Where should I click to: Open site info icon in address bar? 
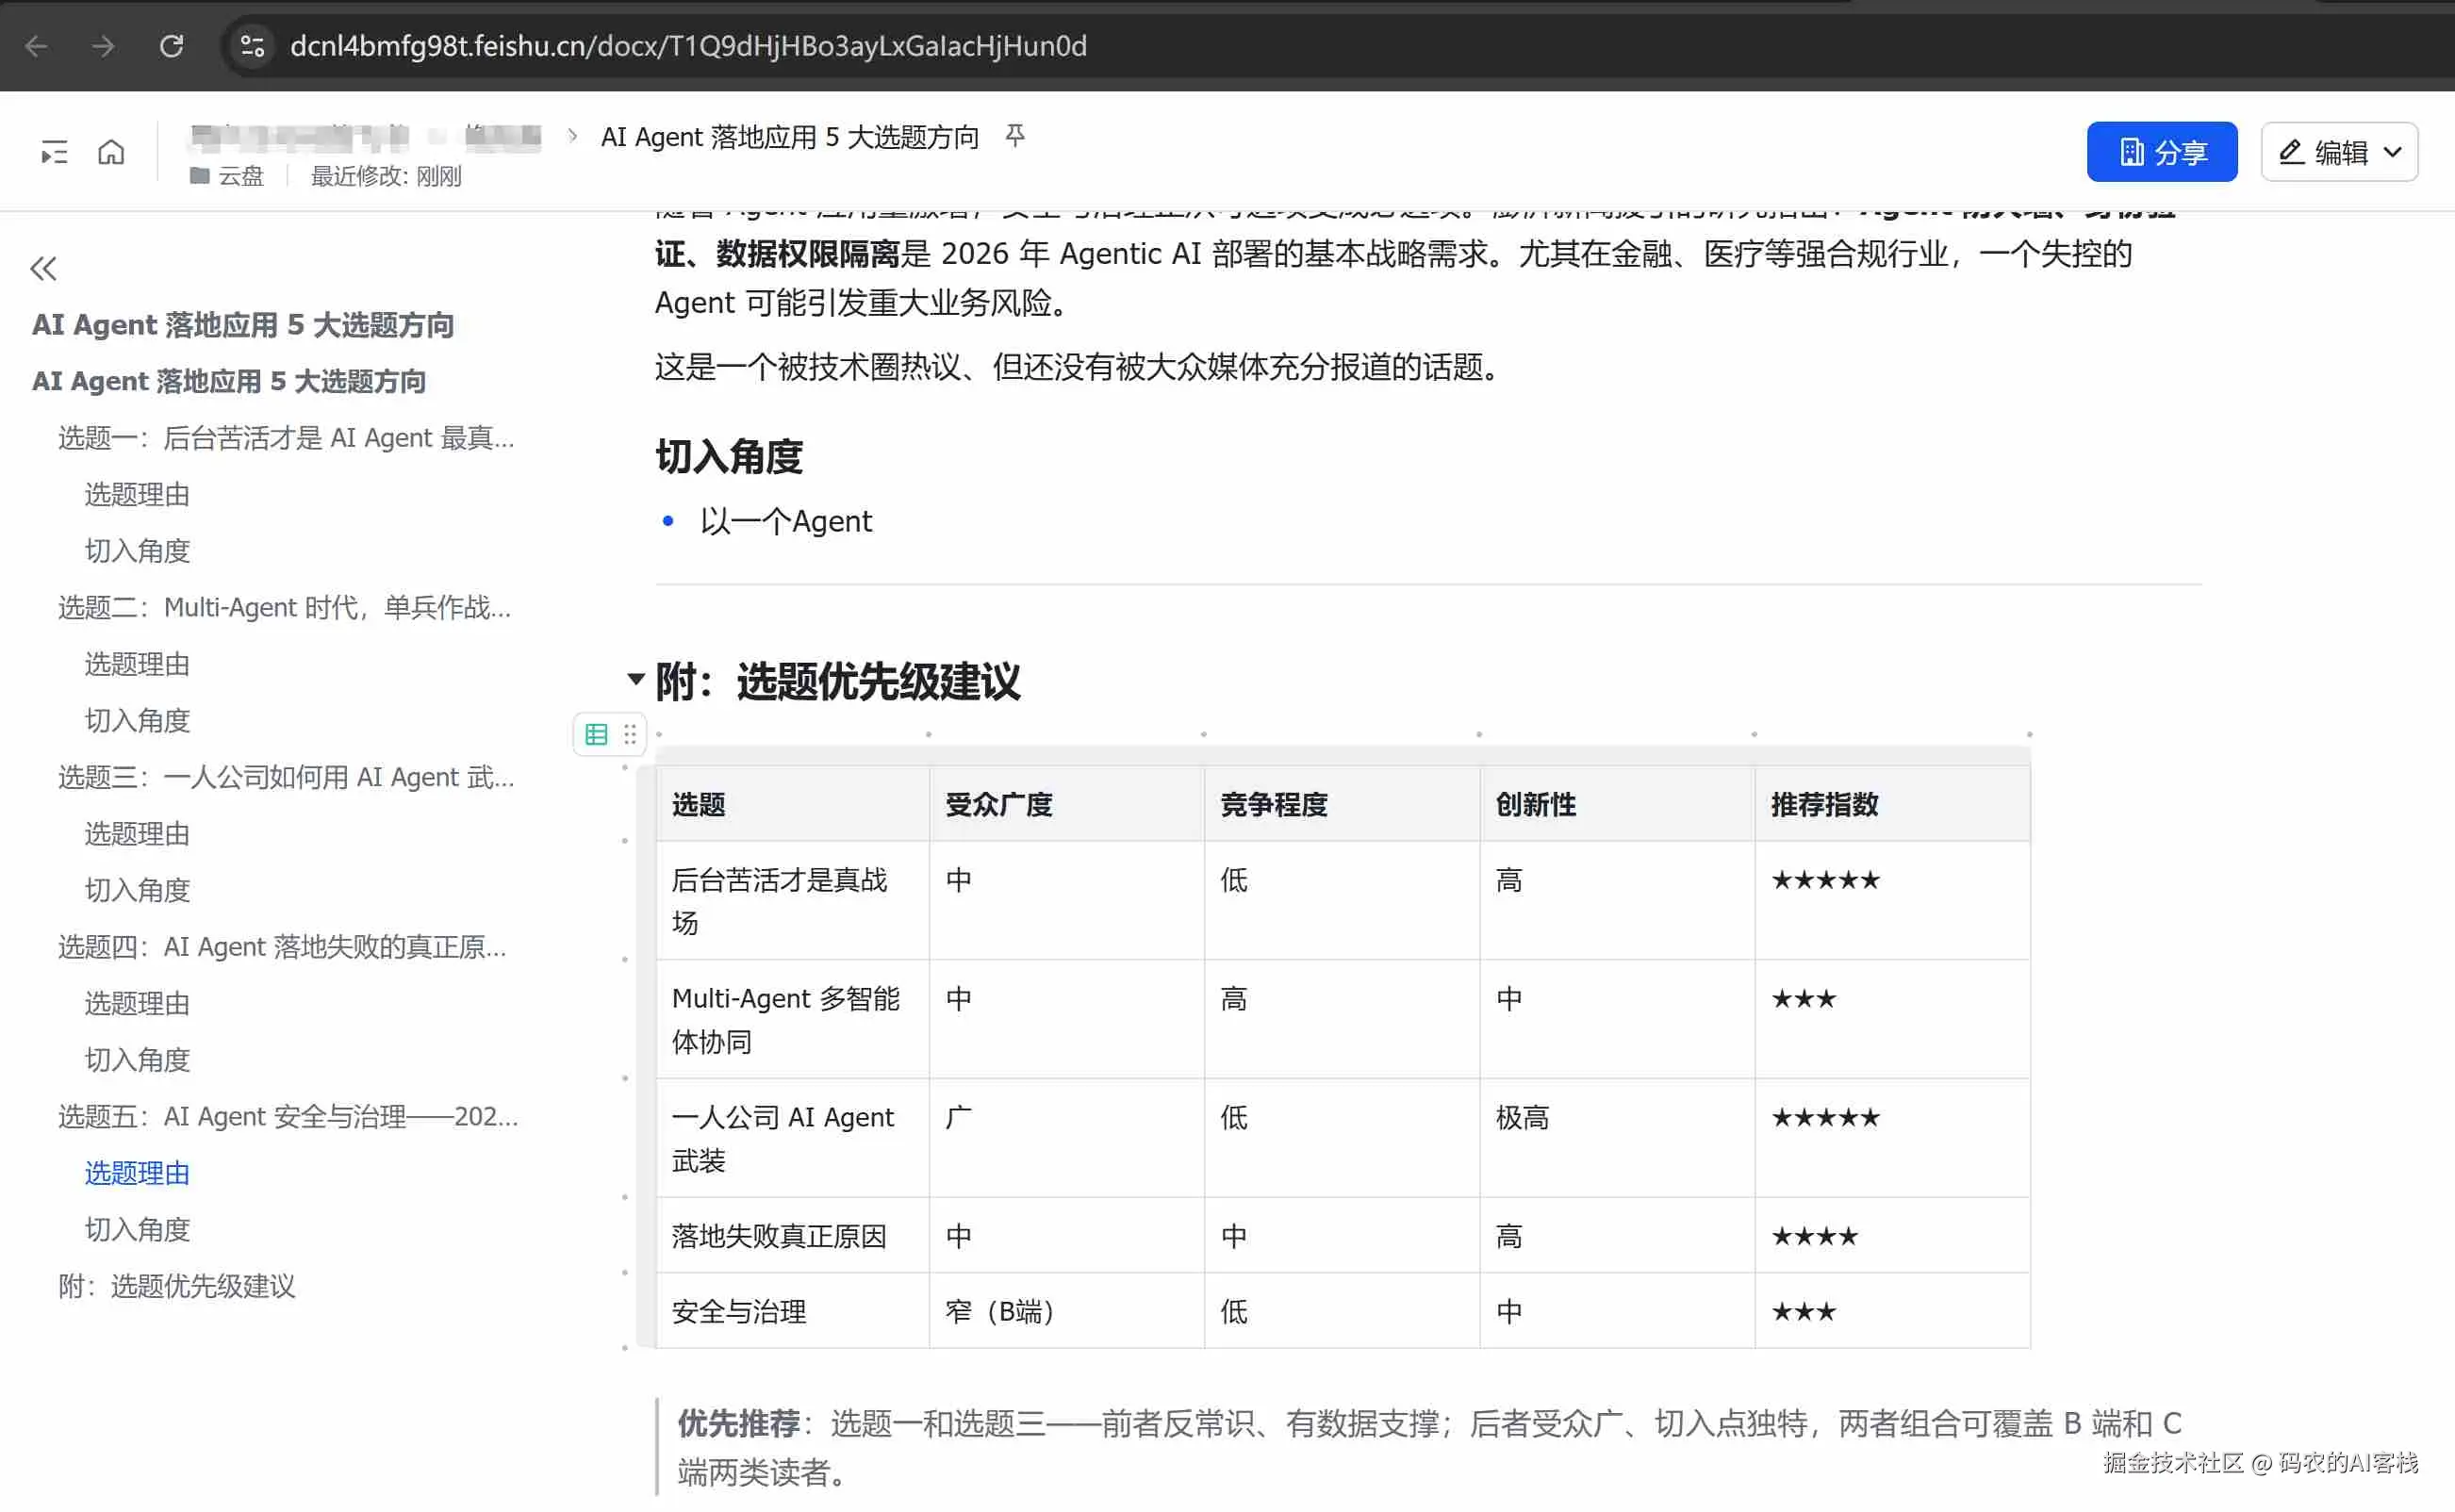click(252, 46)
